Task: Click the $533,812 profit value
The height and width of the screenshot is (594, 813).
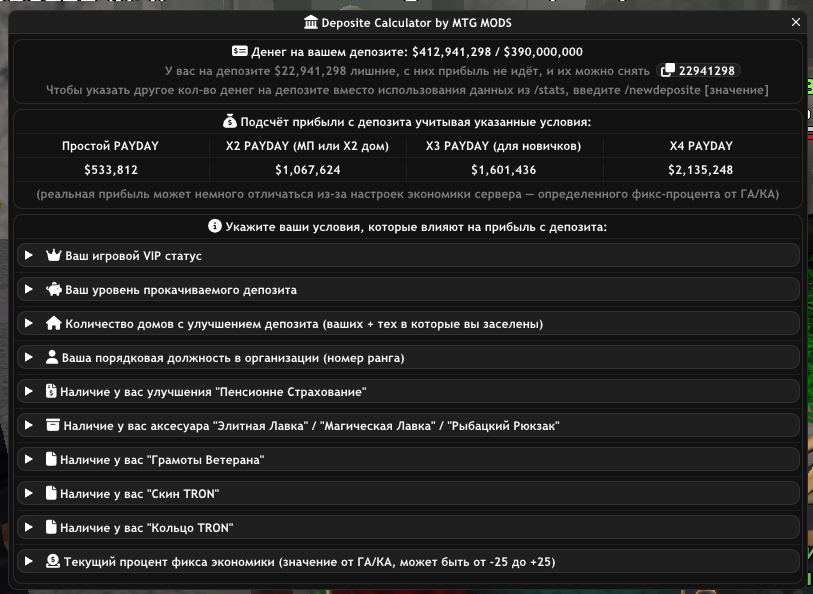Action: click(x=111, y=169)
